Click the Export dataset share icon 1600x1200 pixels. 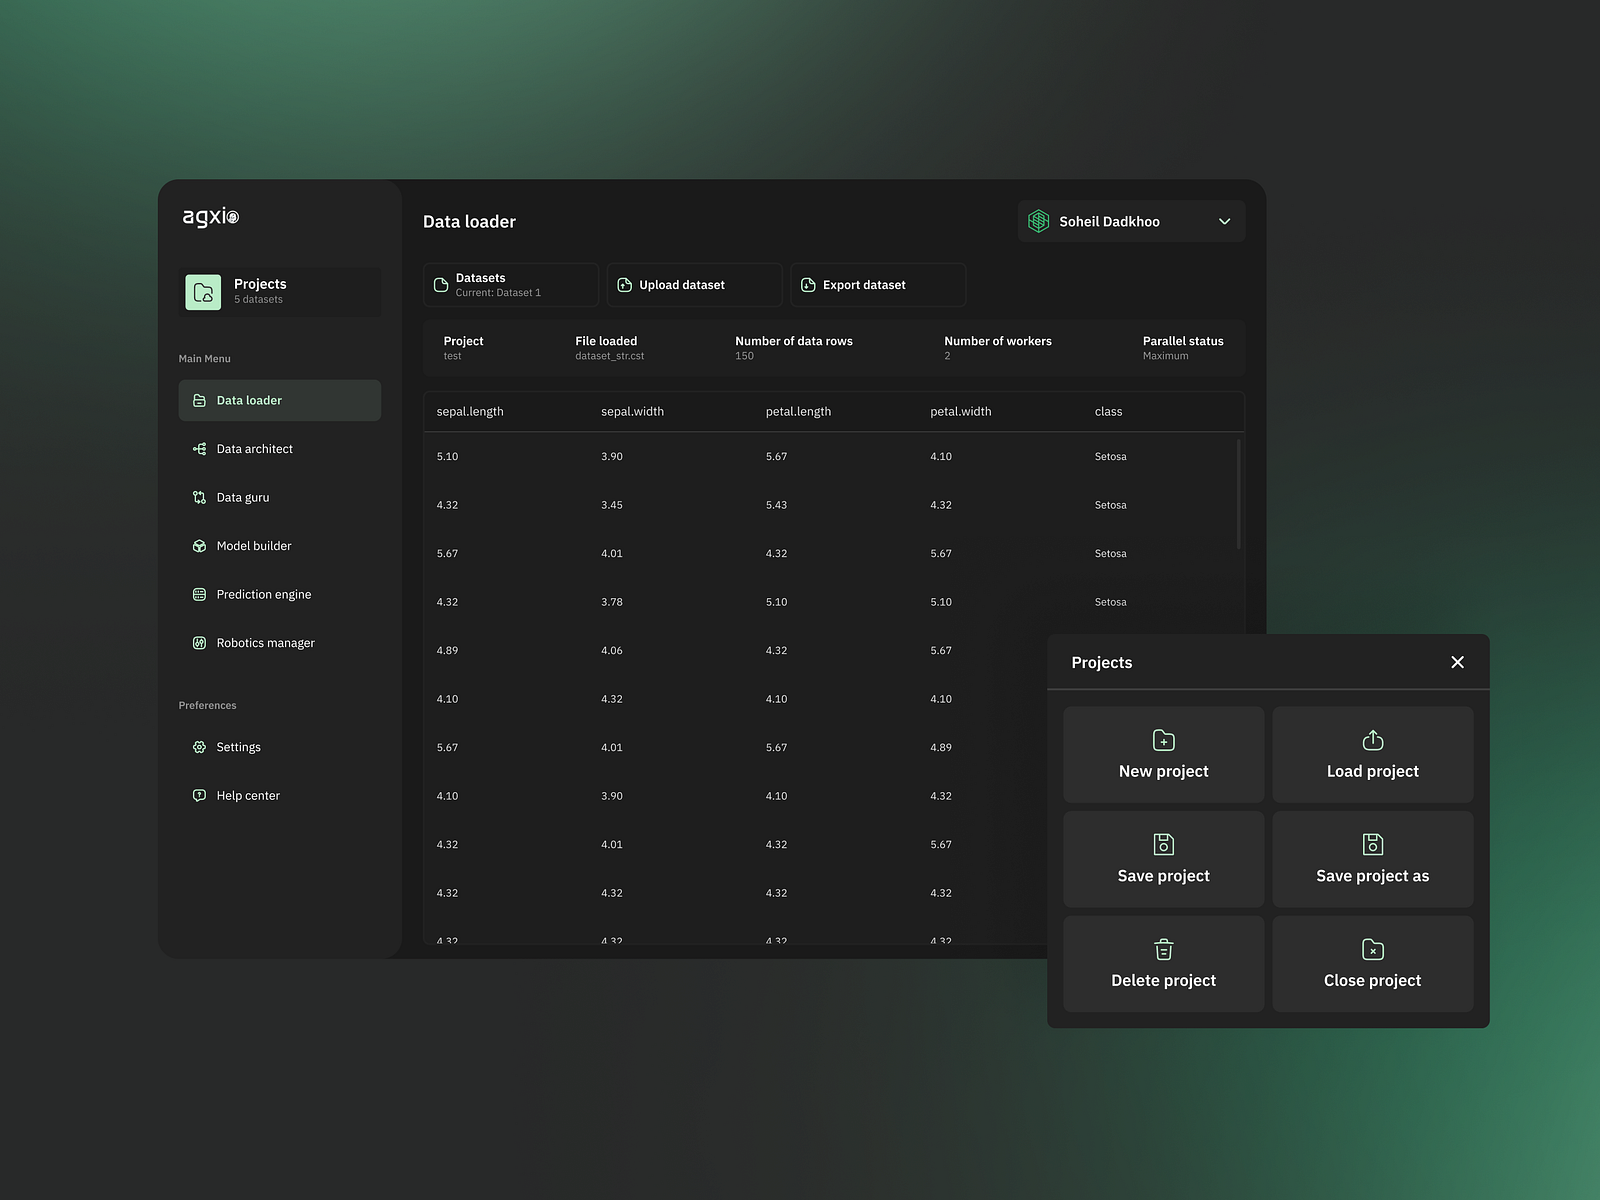coord(808,284)
